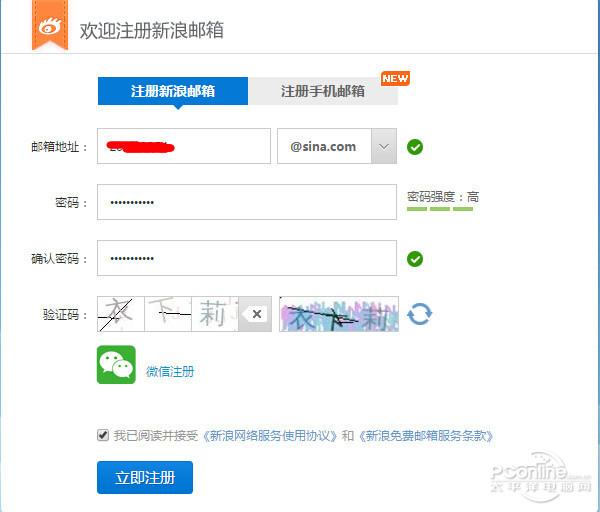Screen dimensions: 600x512
Task: Select the @sina.com domain field
Action: pos(324,146)
